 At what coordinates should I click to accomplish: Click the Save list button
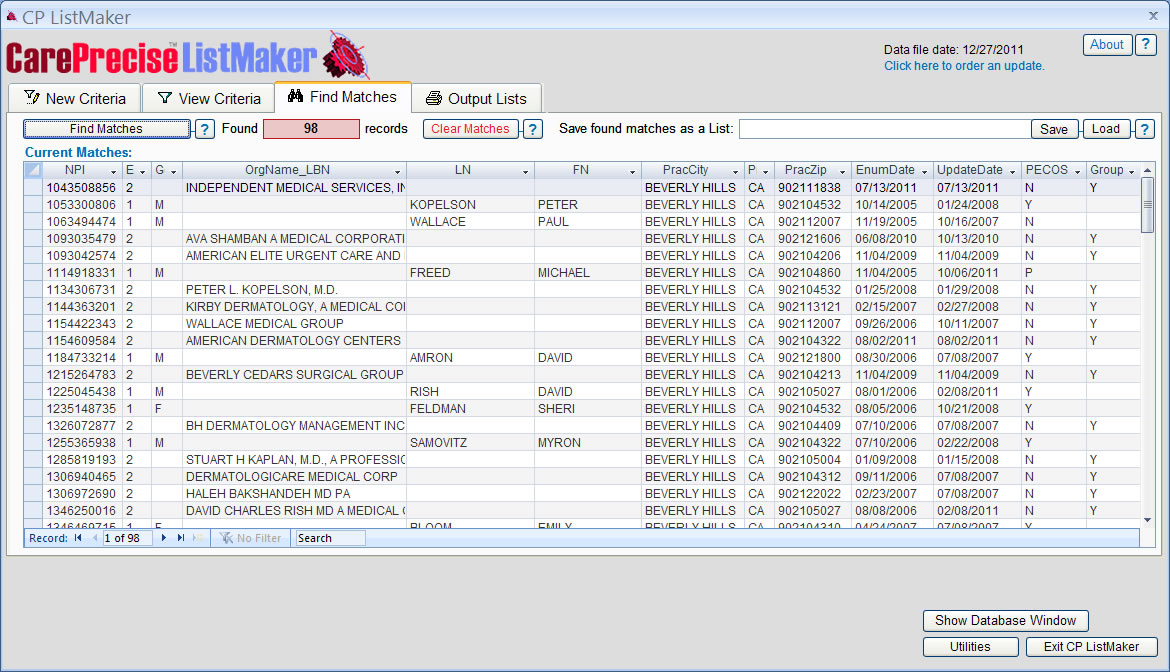[1054, 129]
